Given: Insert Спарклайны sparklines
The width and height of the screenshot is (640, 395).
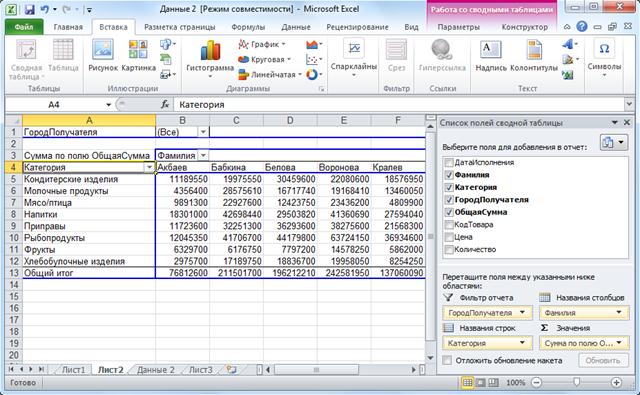Looking at the screenshot, I should pyautogui.click(x=353, y=58).
